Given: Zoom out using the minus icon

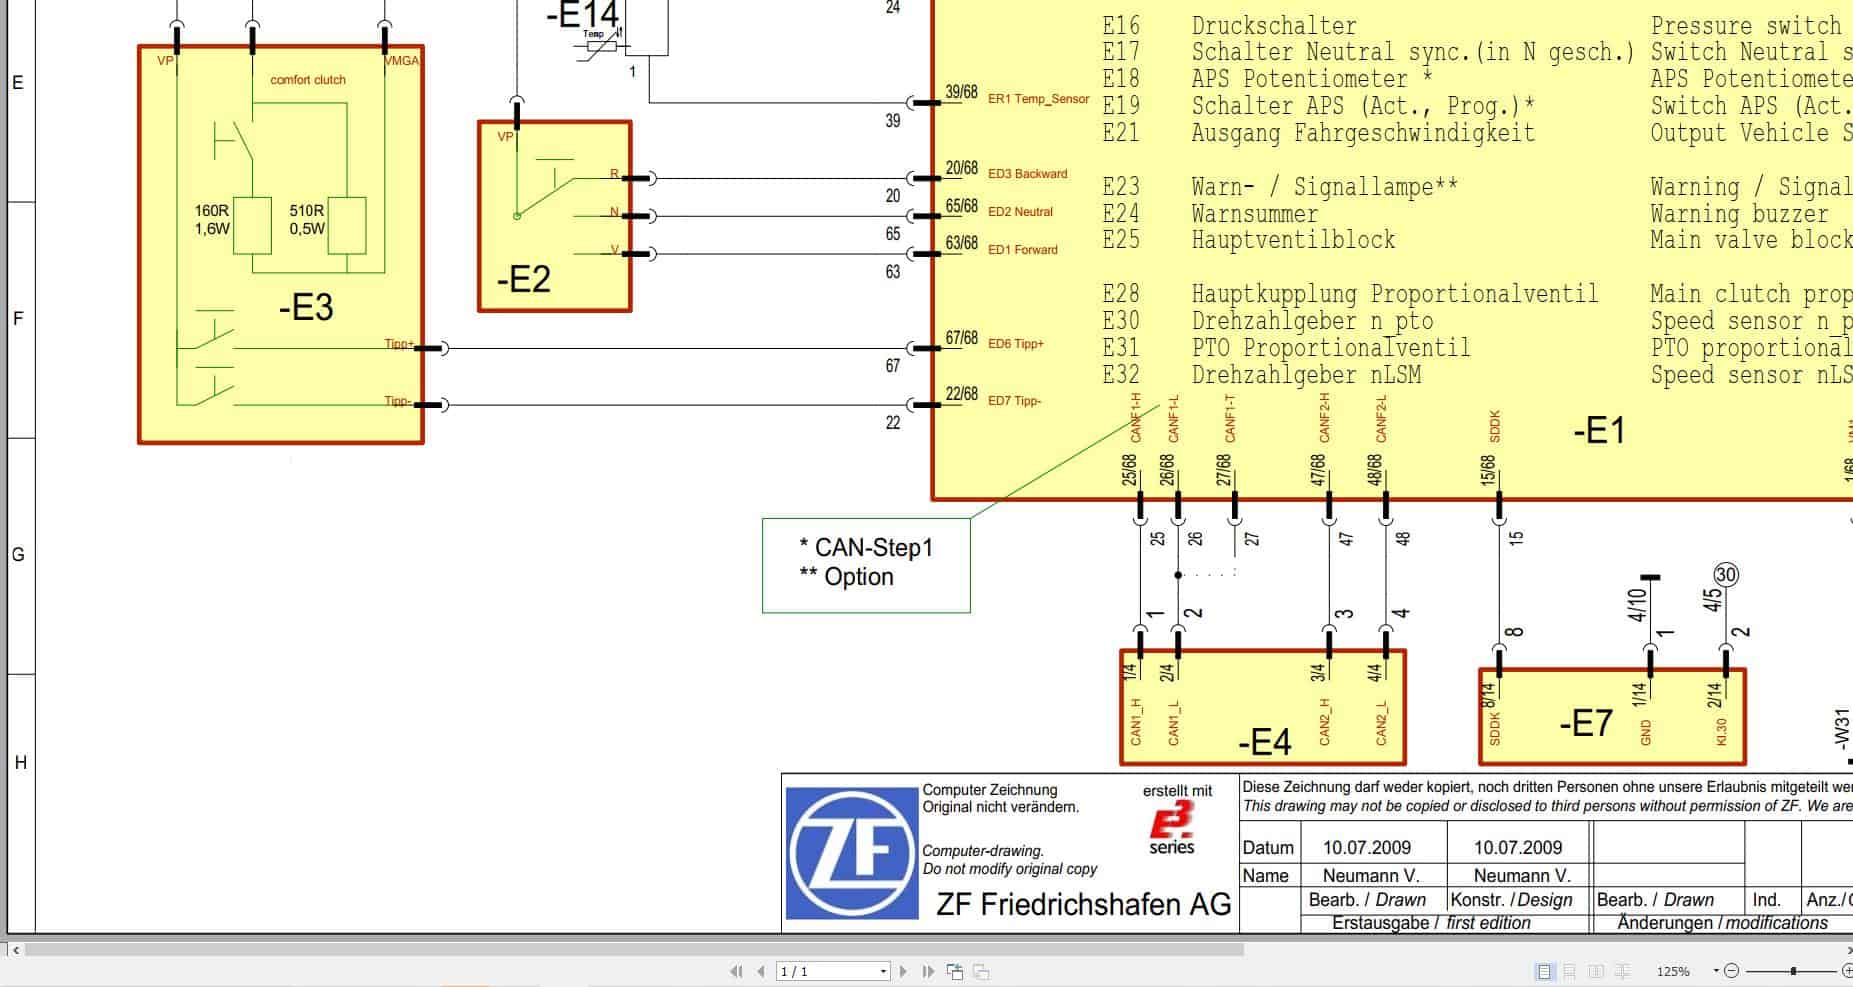Looking at the screenshot, I should 1732,969.
